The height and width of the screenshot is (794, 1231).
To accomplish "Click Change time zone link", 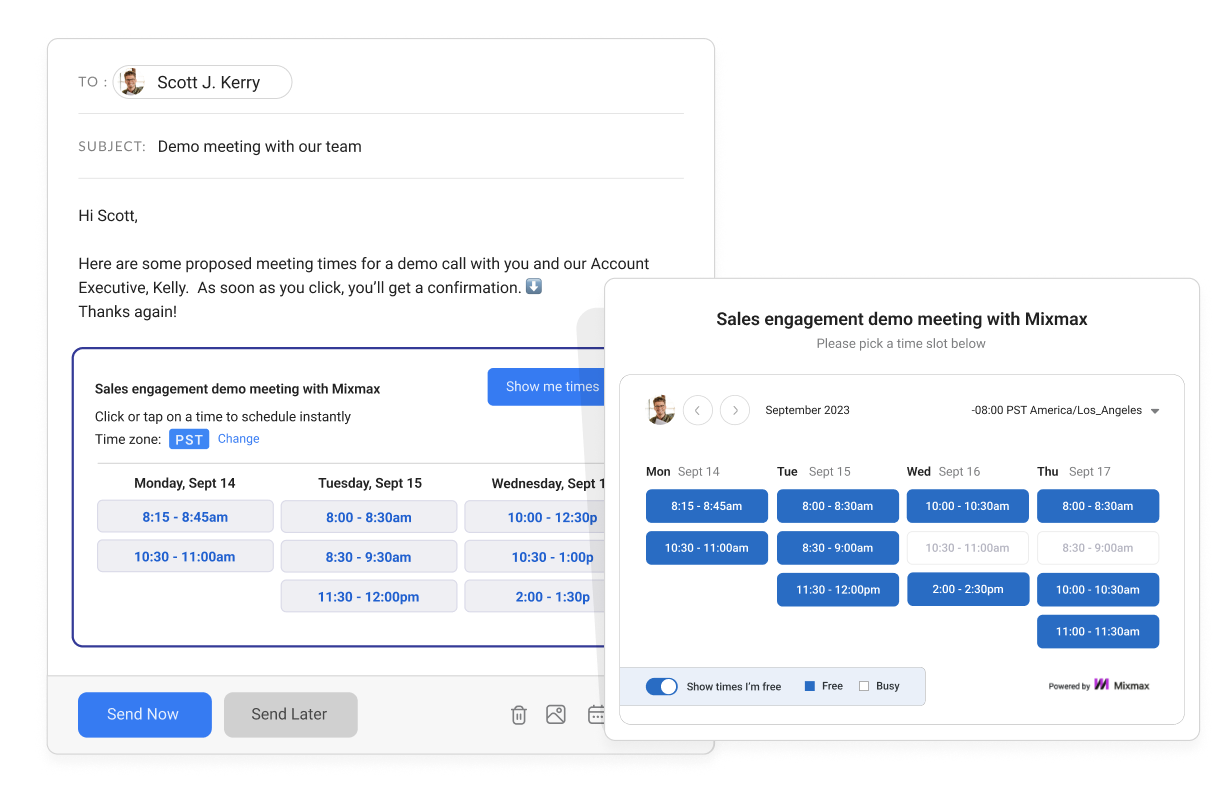I will click(x=239, y=439).
